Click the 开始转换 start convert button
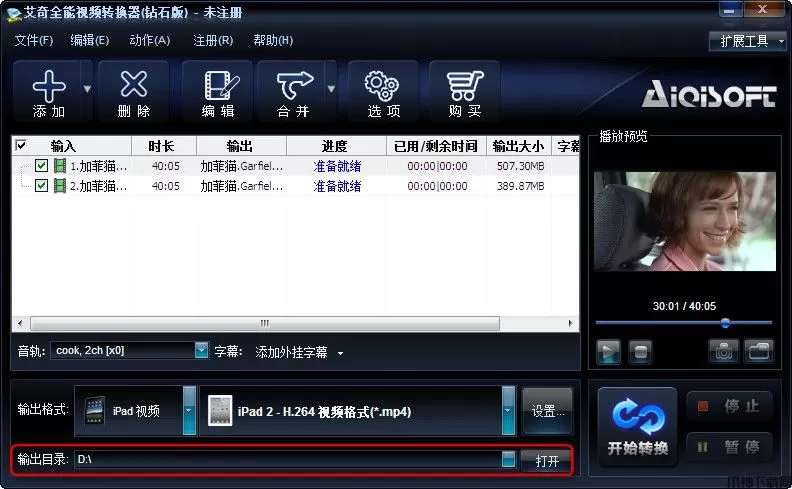Screen dimensions: 792x489 [637, 427]
